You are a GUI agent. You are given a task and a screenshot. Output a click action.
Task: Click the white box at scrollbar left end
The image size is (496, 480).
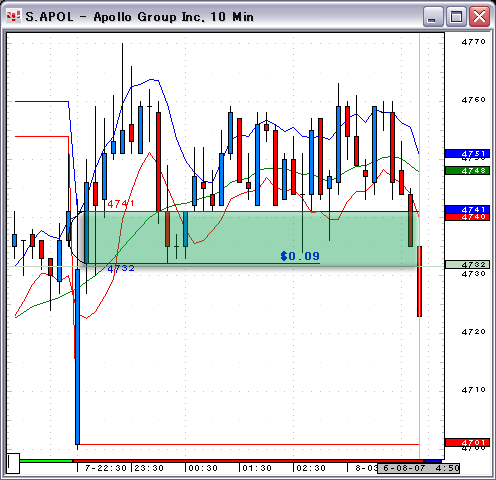[x=13, y=463]
